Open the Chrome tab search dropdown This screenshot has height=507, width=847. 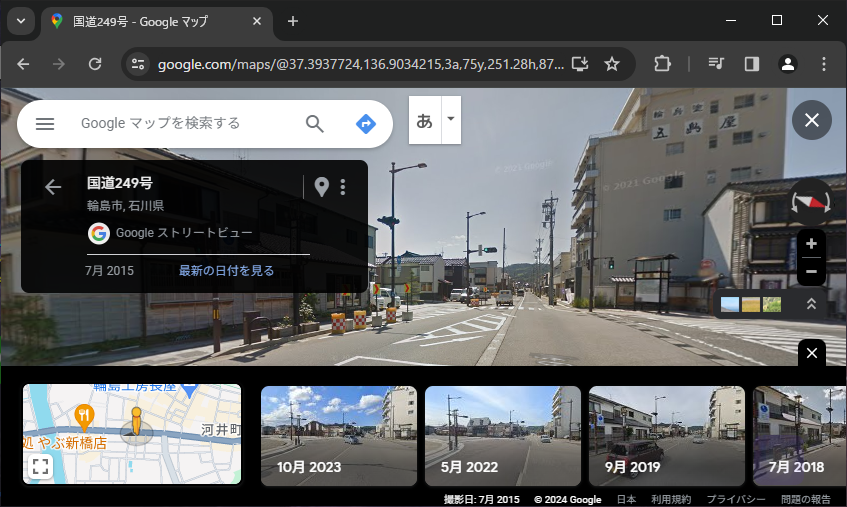point(21,21)
